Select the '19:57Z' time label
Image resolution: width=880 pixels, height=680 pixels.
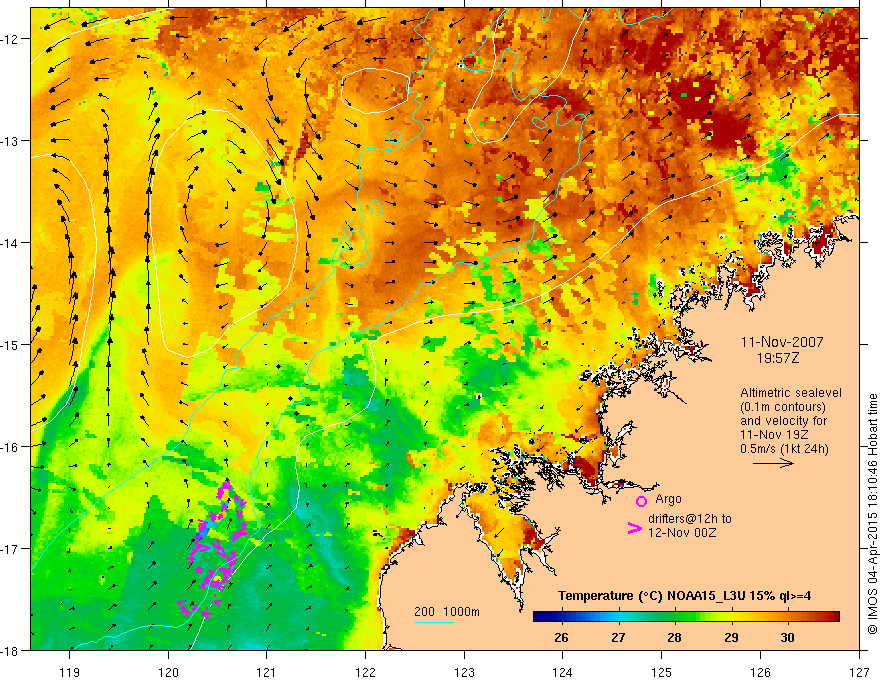pyautogui.click(x=777, y=358)
